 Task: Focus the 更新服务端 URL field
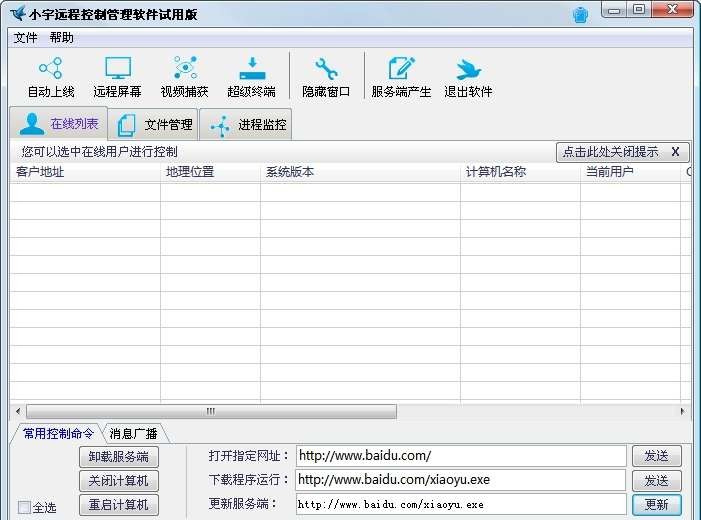pos(461,504)
